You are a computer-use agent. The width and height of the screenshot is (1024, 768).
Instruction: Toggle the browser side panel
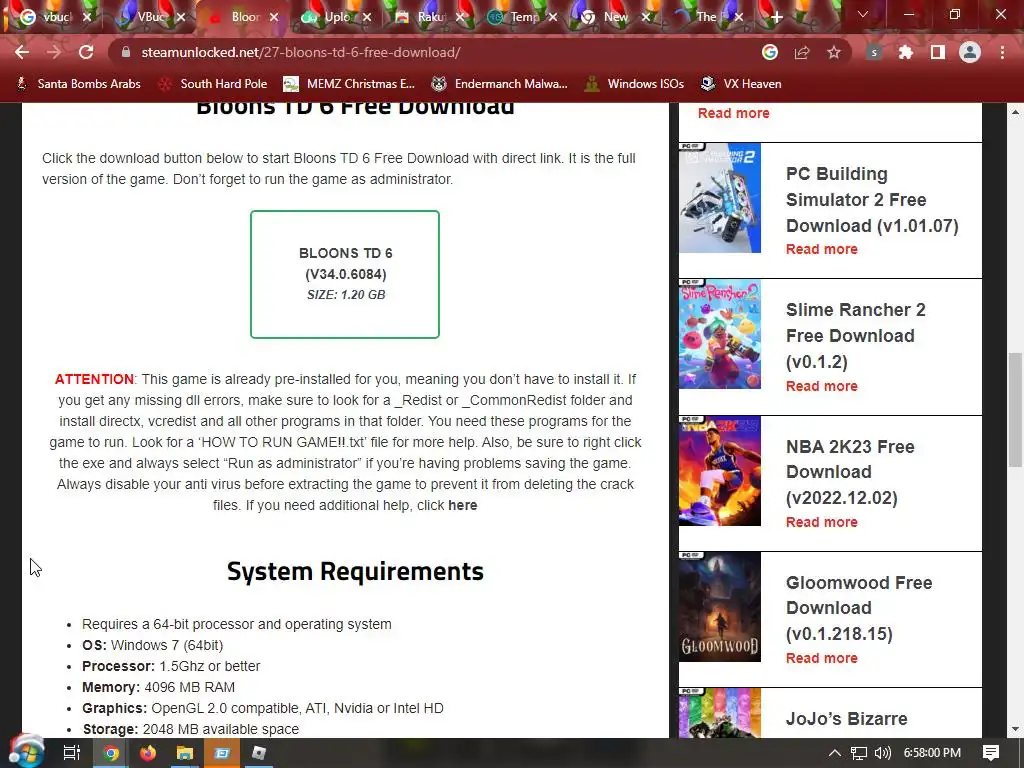tap(938, 52)
